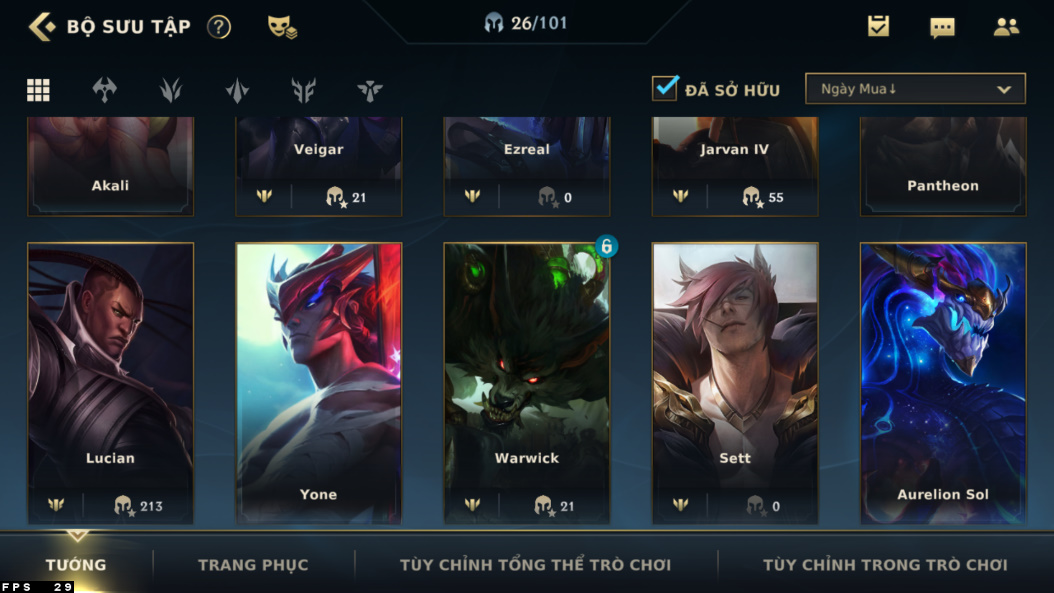
Task: Open TÙY CHỈNH TỔNG THỂ TRÒ CHƠI tab
Action: pos(535,565)
